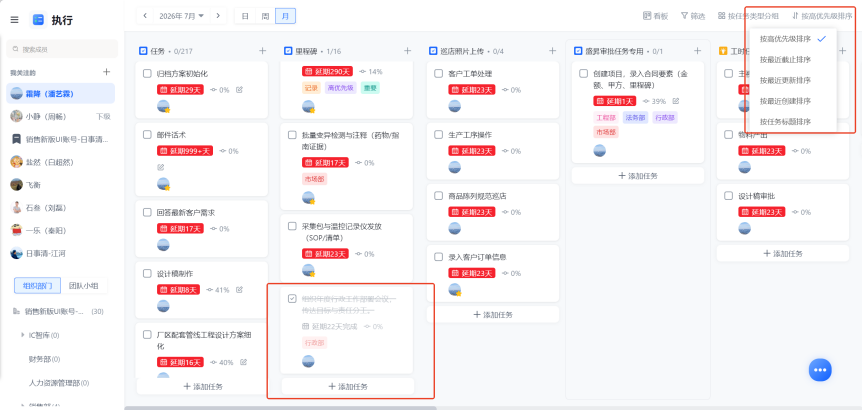Check the 设计稿制作 task checkbox
862x410 pixels.
point(147,273)
